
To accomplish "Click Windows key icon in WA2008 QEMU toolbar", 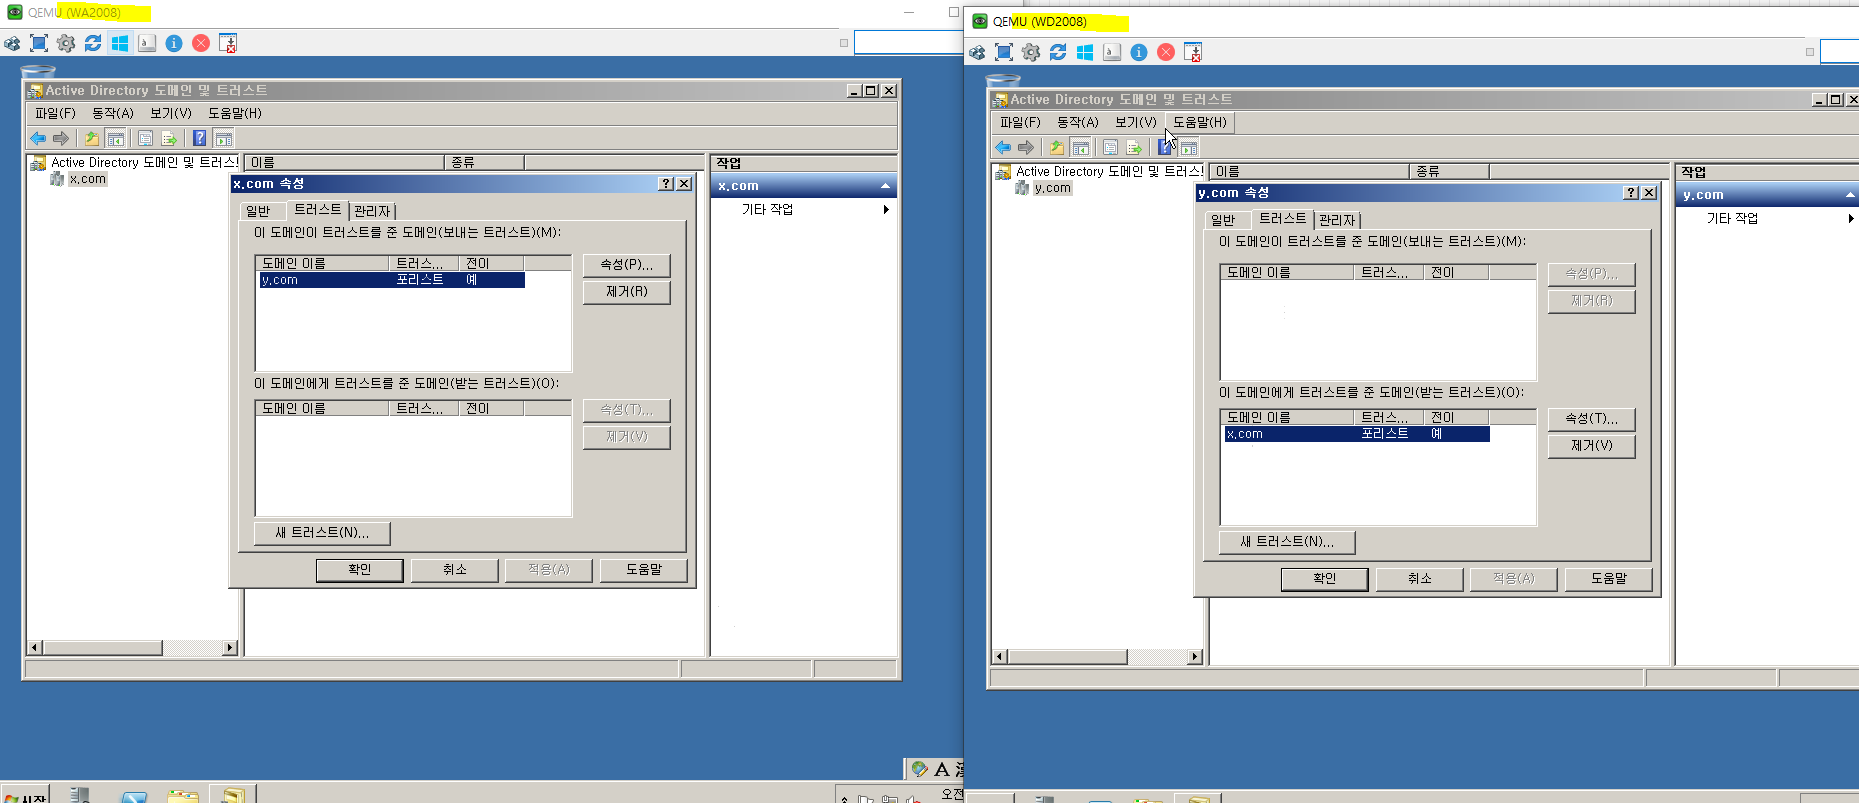I will 120,43.
